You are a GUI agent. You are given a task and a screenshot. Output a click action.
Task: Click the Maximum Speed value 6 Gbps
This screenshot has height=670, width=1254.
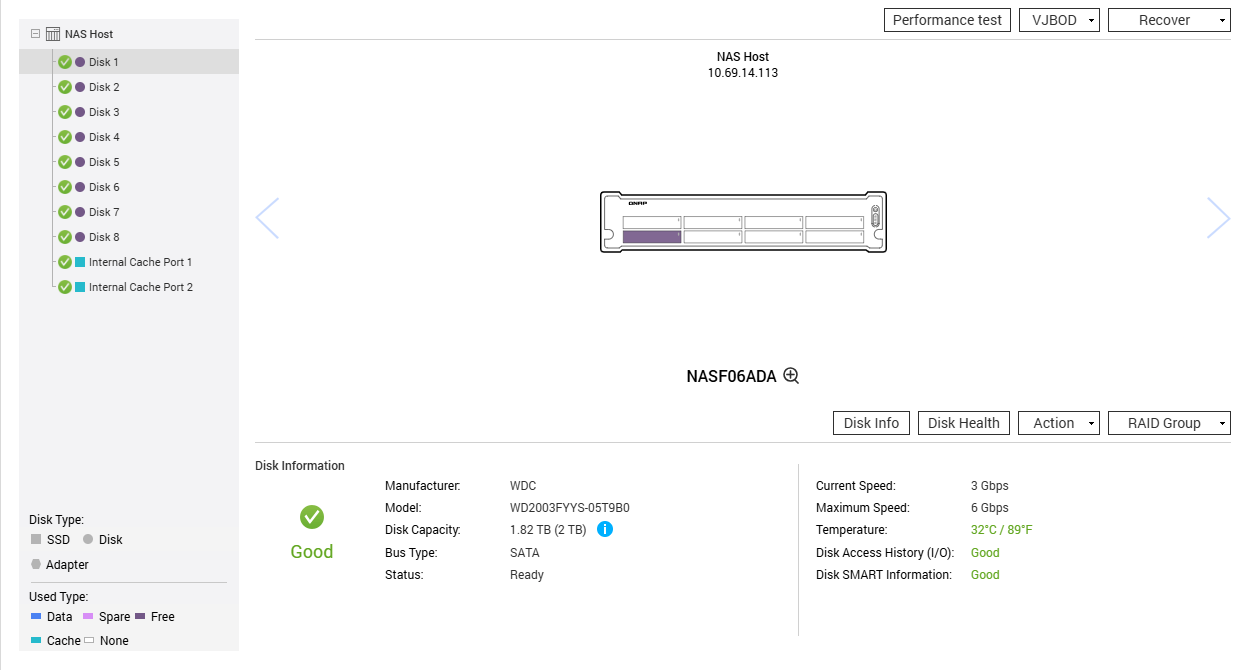click(x=990, y=508)
